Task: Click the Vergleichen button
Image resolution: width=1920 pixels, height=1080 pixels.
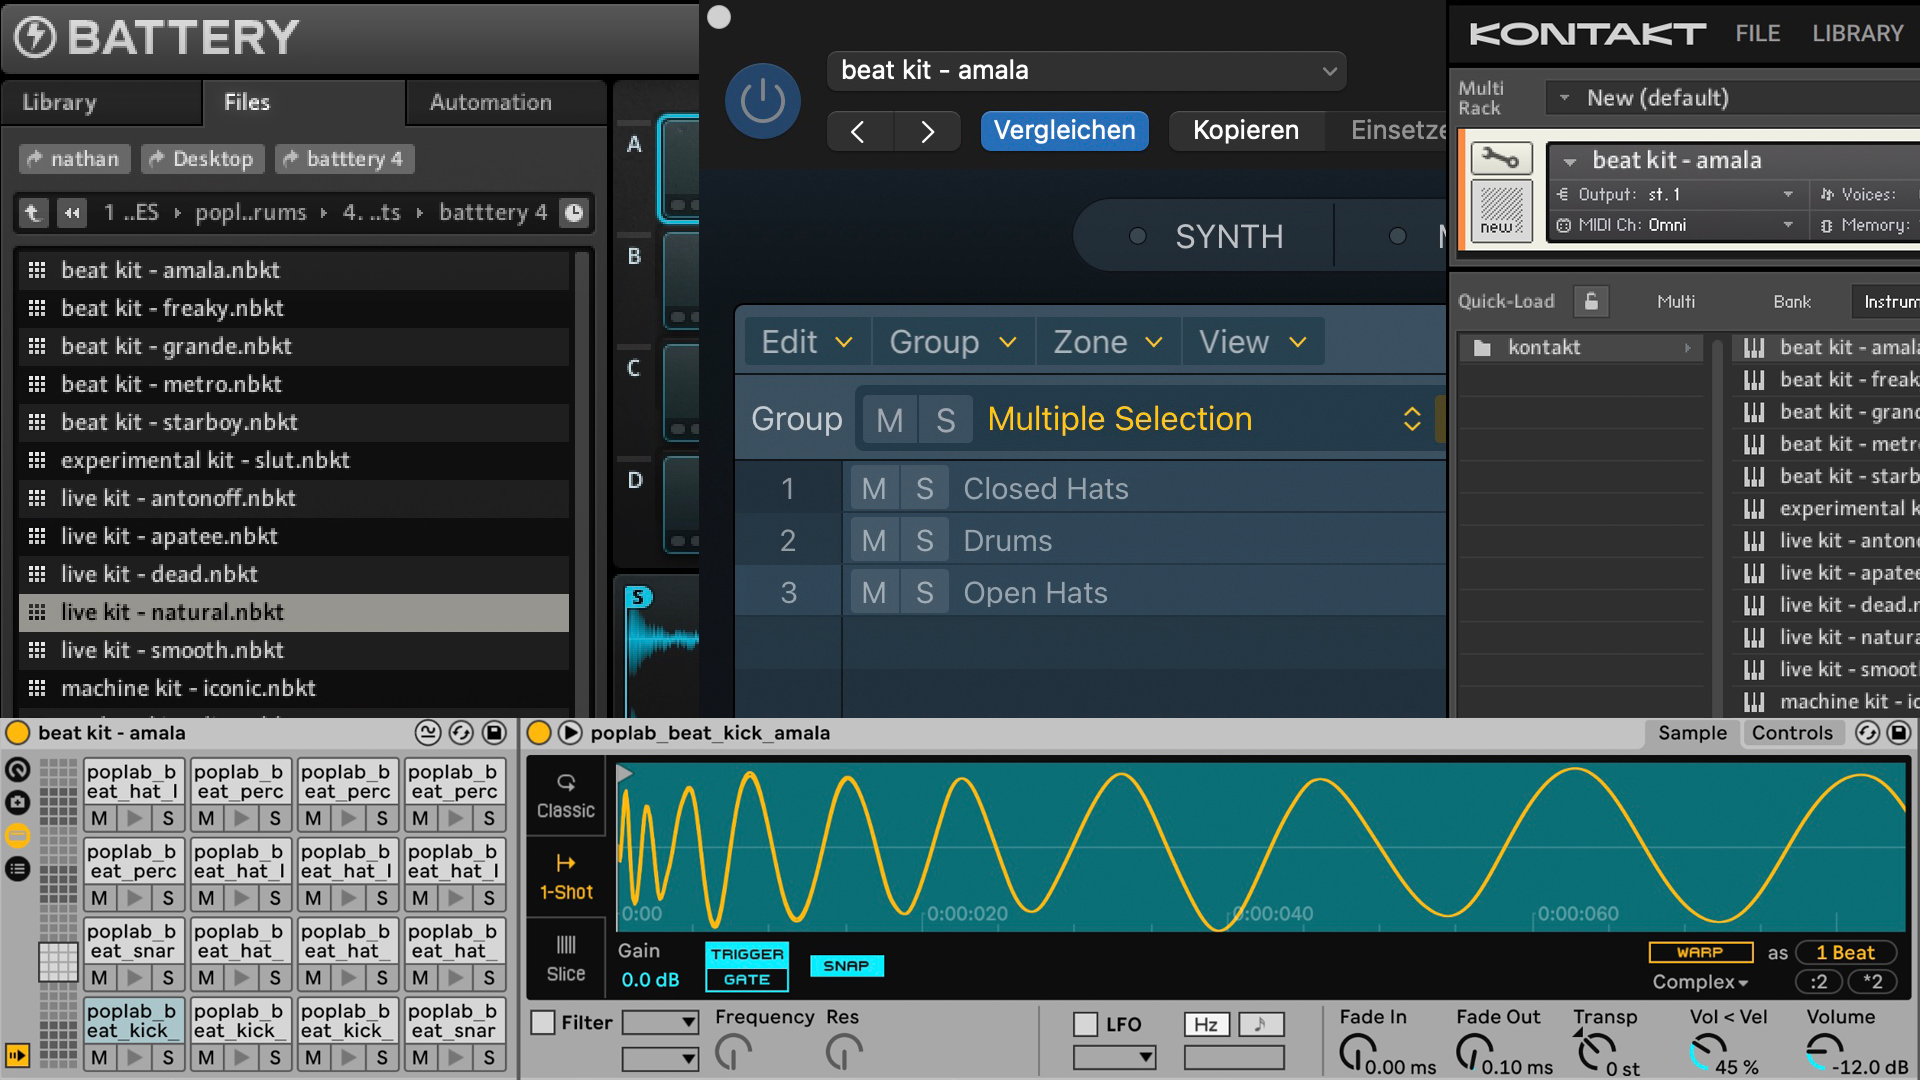Action: [1064, 131]
